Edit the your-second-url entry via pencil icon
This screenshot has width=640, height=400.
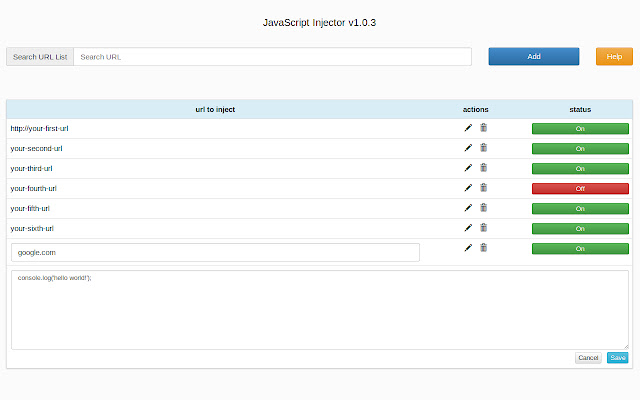pos(468,148)
